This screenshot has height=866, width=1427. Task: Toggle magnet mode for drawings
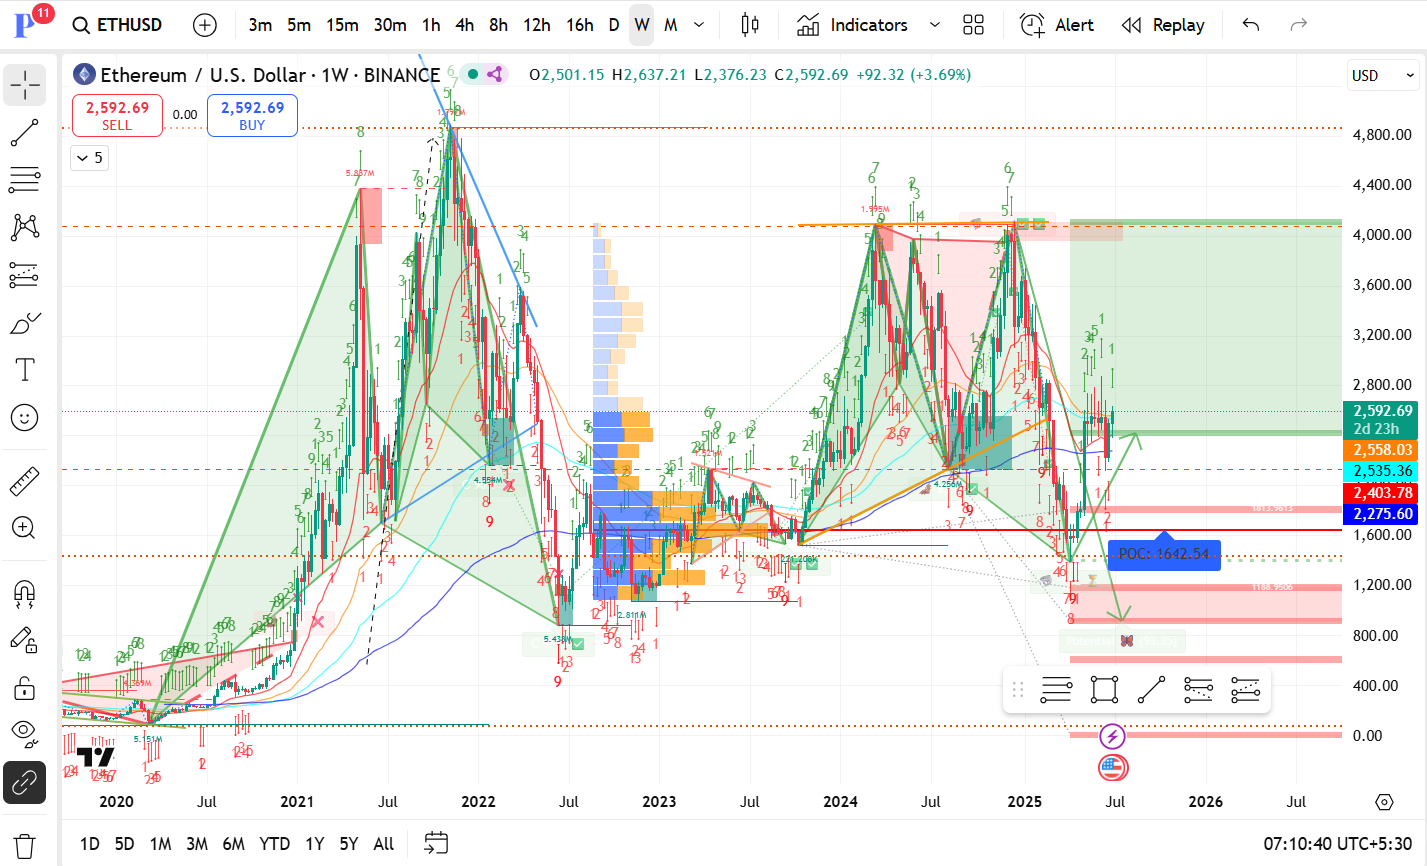pyautogui.click(x=25, y=594)
